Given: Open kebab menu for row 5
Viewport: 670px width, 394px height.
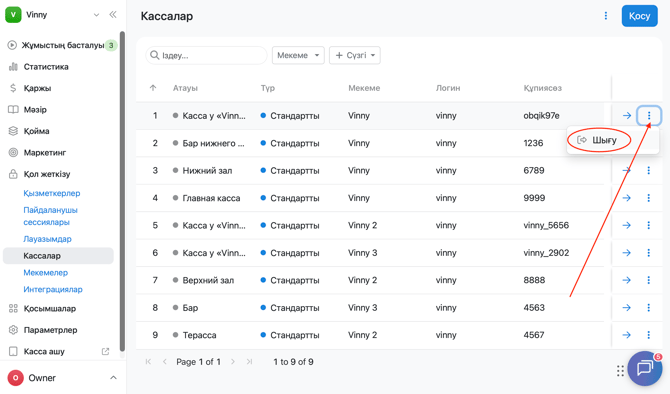Looking at the screenshot, I should [x=649, y=225].
